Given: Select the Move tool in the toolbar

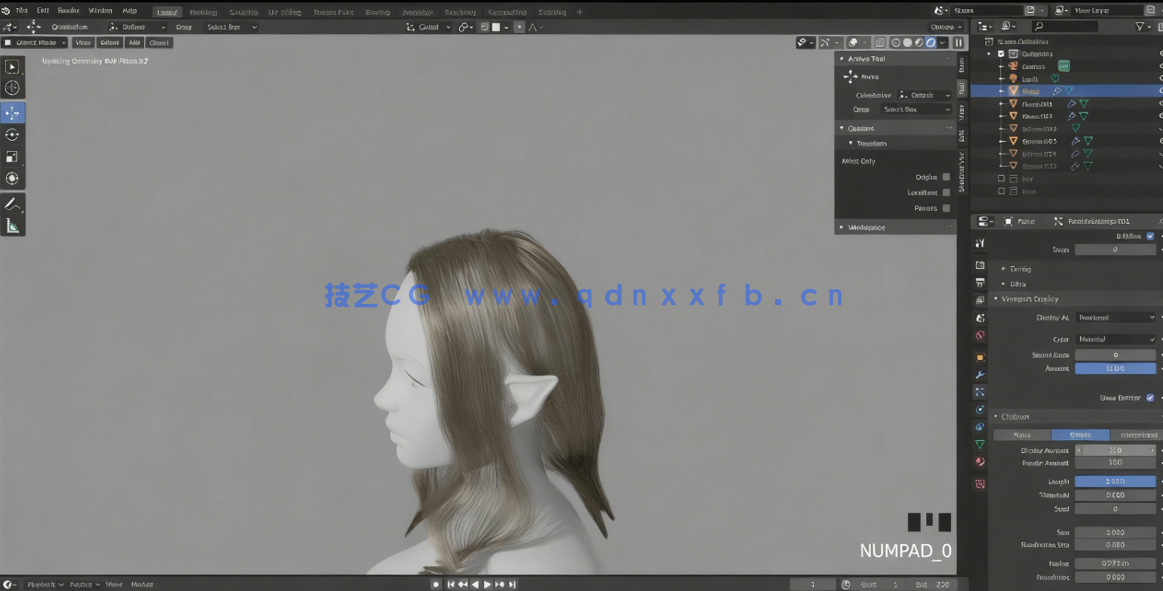Looking at the screenshot, I should (x=13, y=112).
